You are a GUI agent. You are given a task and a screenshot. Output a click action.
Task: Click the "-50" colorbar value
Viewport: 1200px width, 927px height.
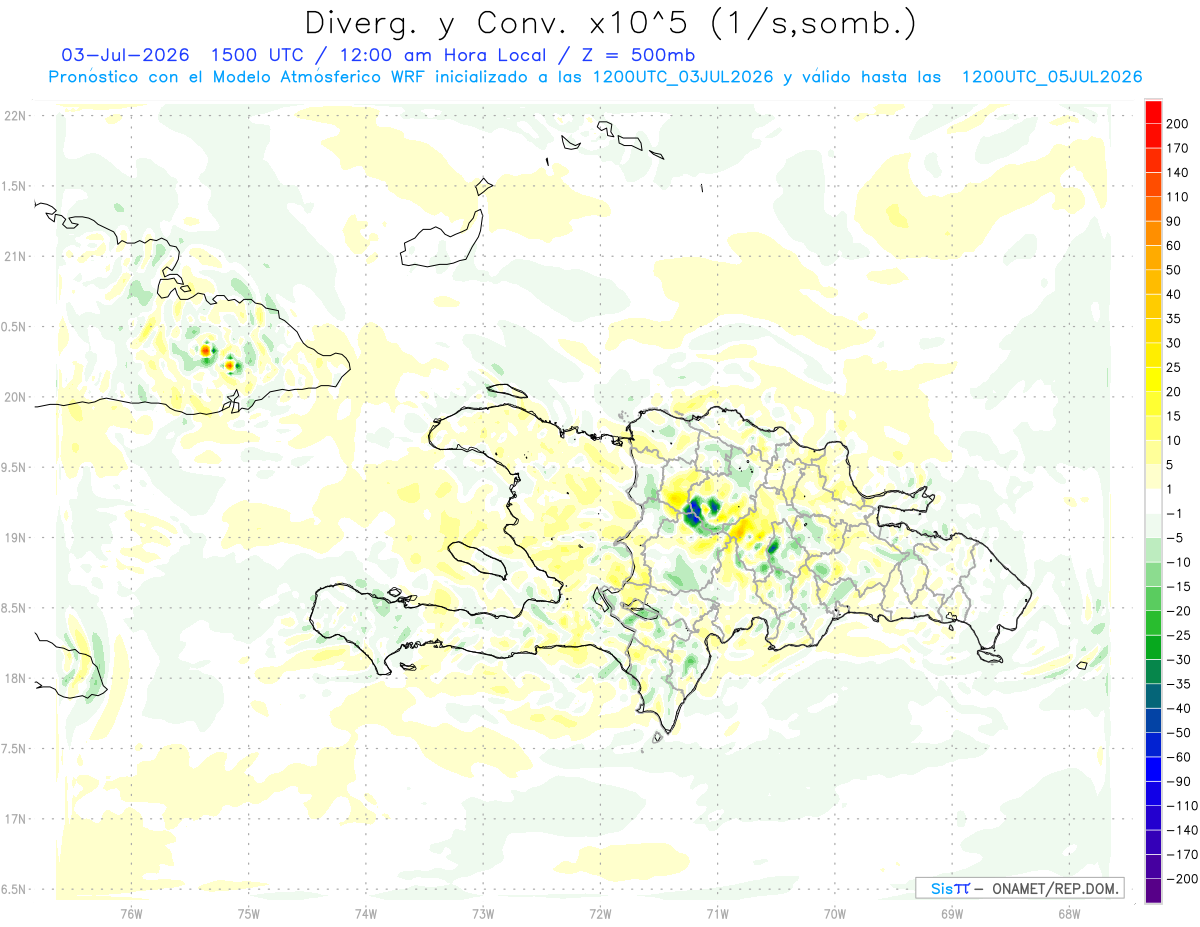[1177, 732]
